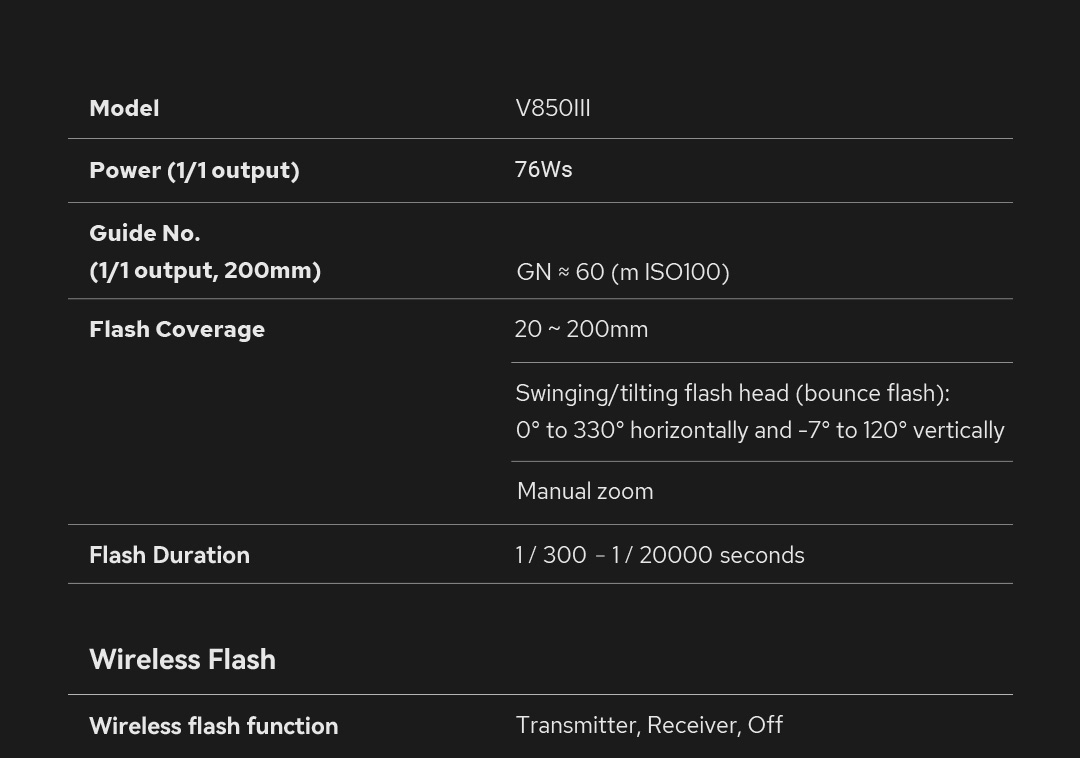The image size is (1080, 758).
Task: Select the GN ≈ 60 (m ISO100) value
Action: point(622,272)
